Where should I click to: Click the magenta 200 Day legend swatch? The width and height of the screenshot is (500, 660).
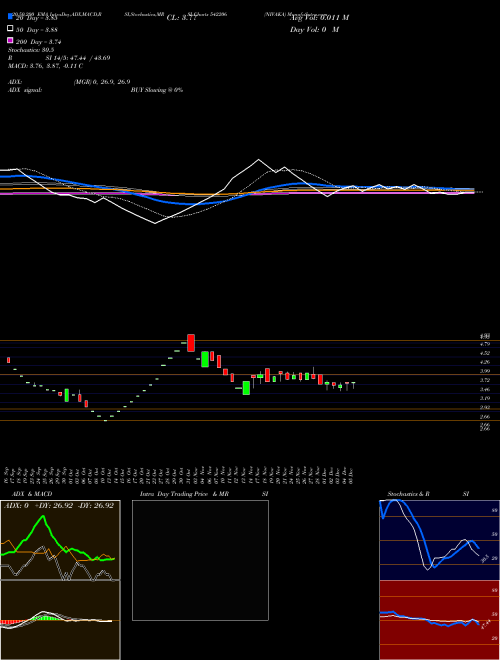pos(10,40)
